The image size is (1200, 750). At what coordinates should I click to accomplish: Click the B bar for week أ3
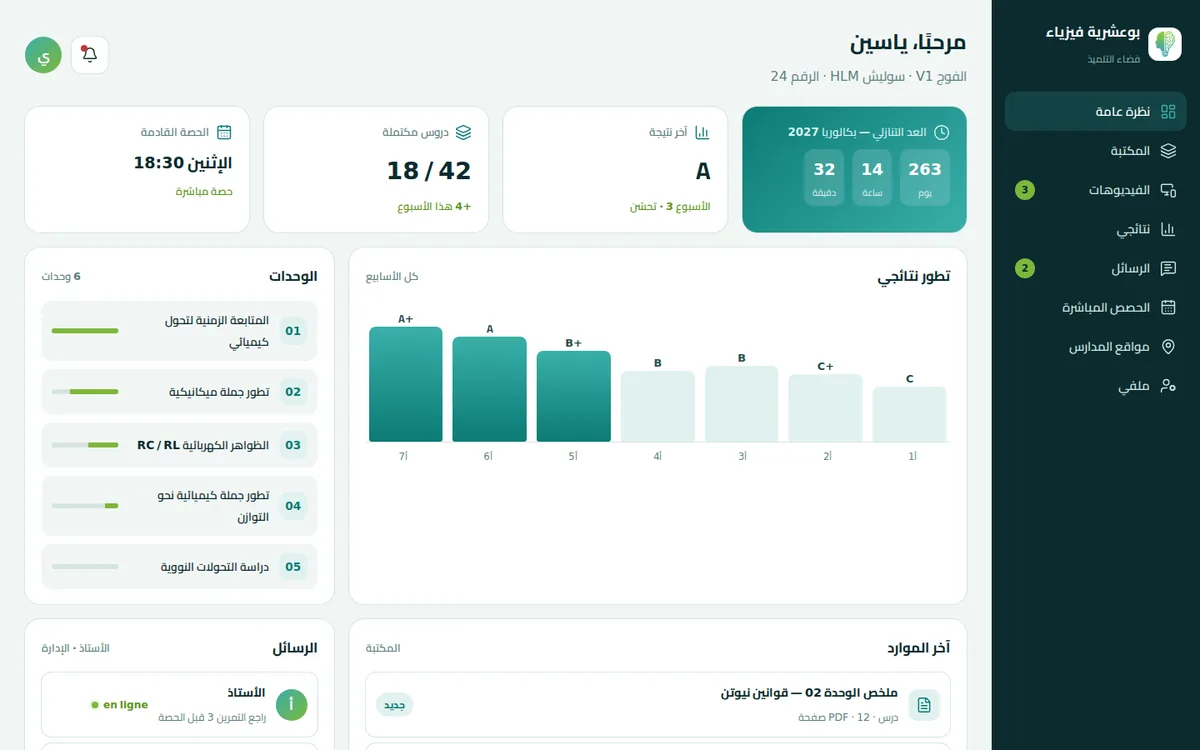click(741, 404)
